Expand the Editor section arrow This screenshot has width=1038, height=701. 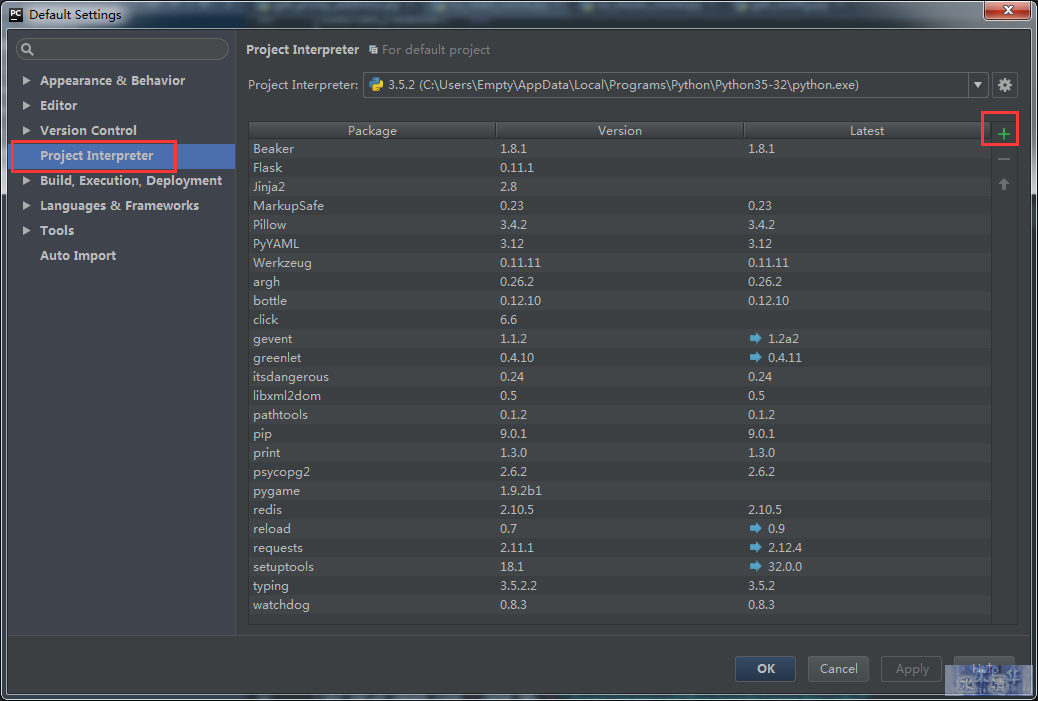26,105
